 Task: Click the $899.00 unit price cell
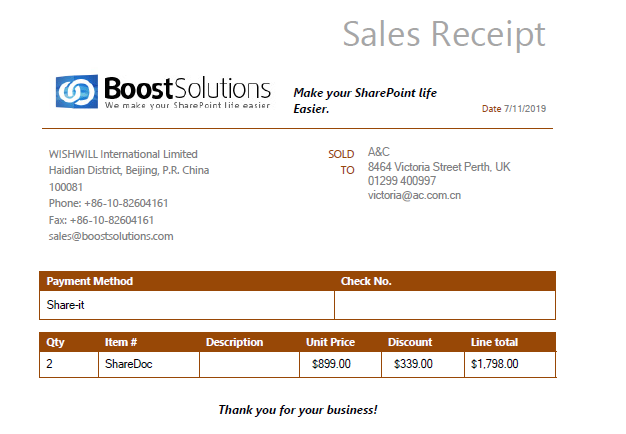coord(330,364)
